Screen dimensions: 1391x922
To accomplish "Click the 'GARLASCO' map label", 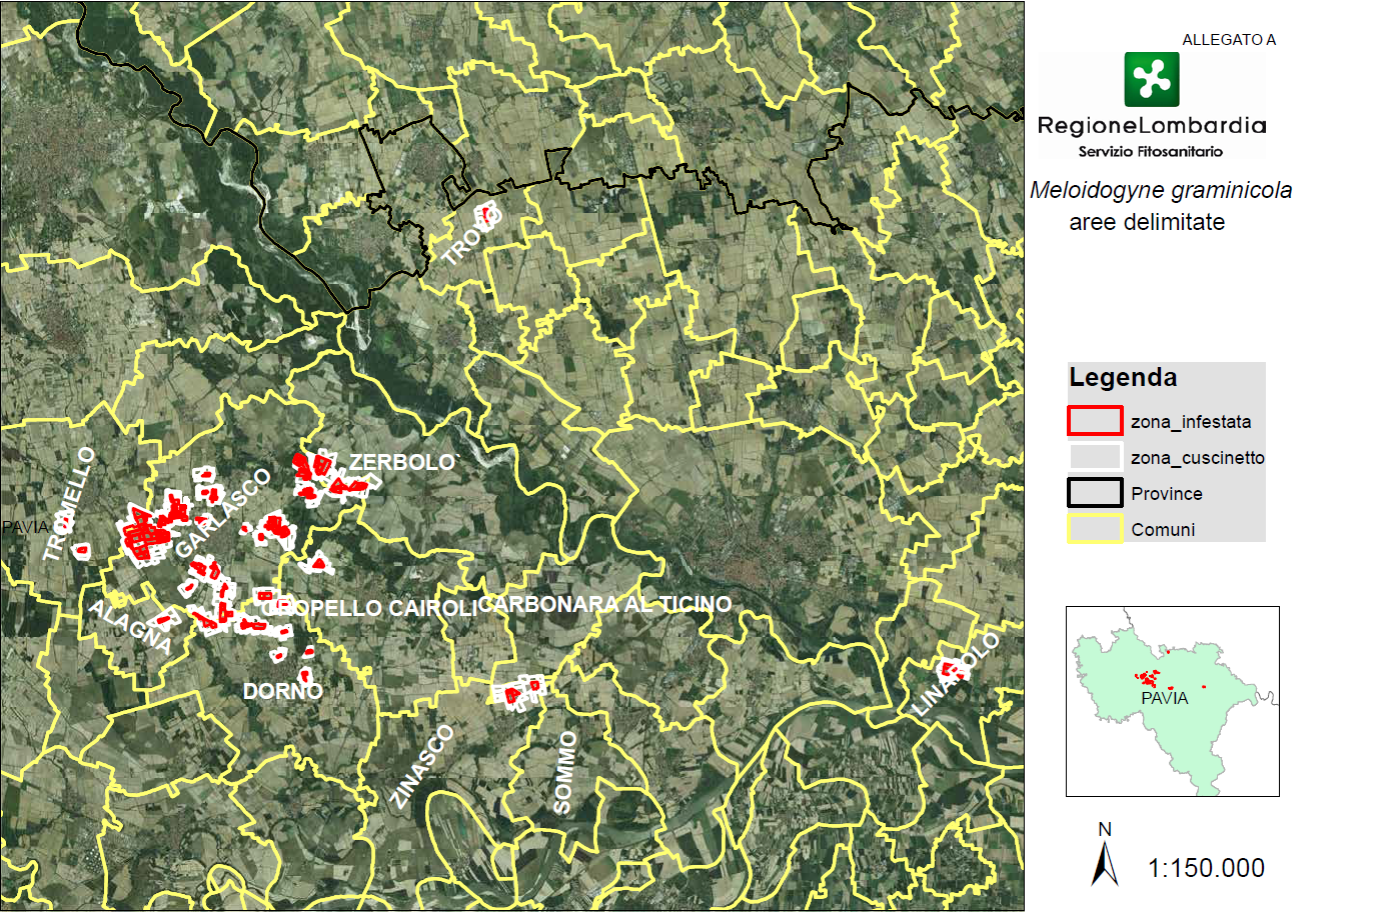I will pos(222,514).
